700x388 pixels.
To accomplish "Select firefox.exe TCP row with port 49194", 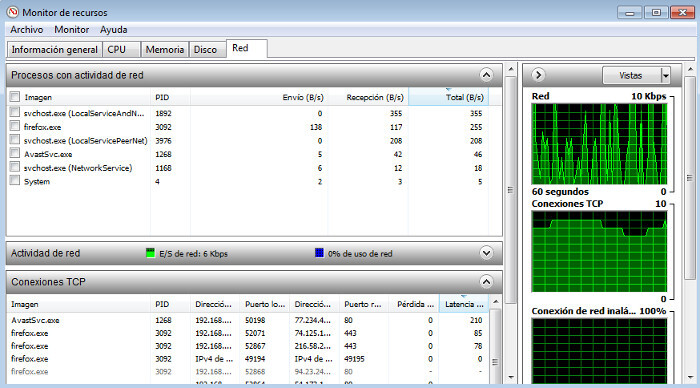I will (x=248, y=359).
